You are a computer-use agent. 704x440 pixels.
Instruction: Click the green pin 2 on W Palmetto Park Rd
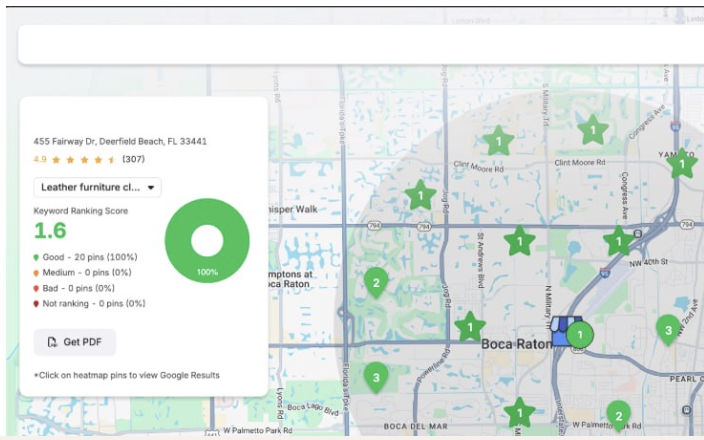point(619,416)
